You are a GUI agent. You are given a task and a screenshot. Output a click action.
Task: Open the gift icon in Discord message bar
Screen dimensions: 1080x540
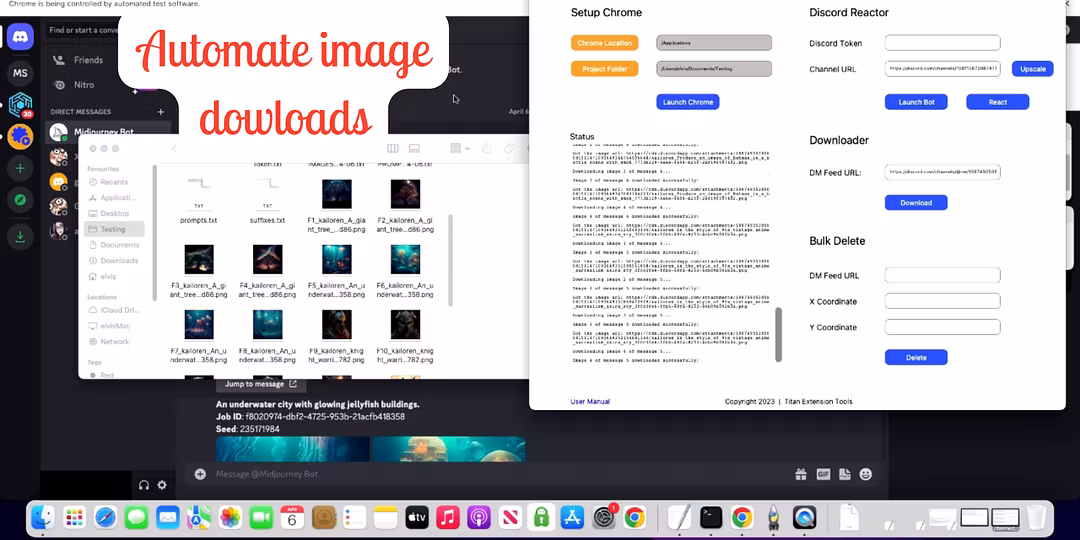point(800,474)
